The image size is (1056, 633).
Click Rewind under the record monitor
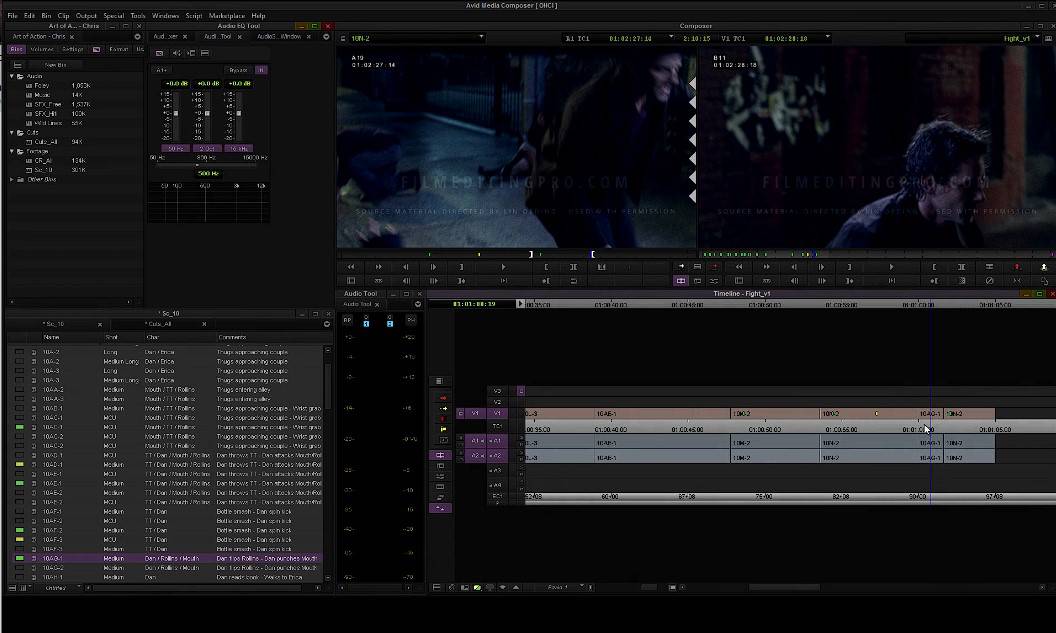pyautogui.click(x=739, y=267)
